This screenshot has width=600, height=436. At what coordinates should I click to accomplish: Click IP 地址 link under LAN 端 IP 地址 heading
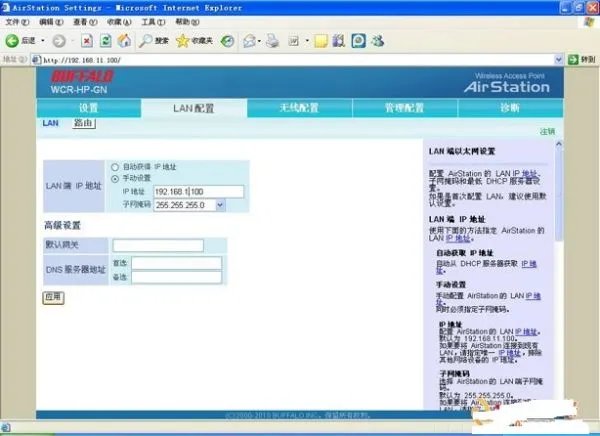(x=458, y=238)
